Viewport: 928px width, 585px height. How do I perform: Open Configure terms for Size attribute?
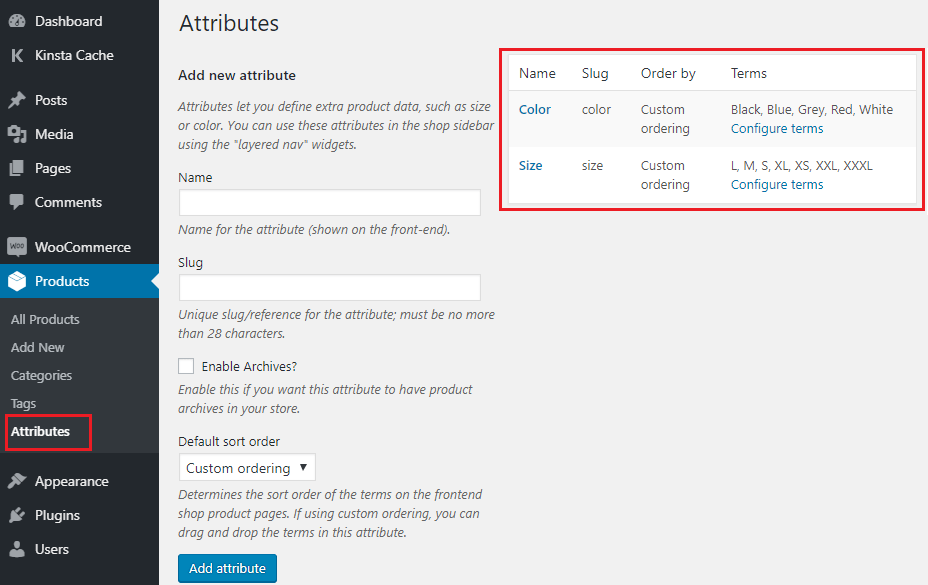click(777, 185)
